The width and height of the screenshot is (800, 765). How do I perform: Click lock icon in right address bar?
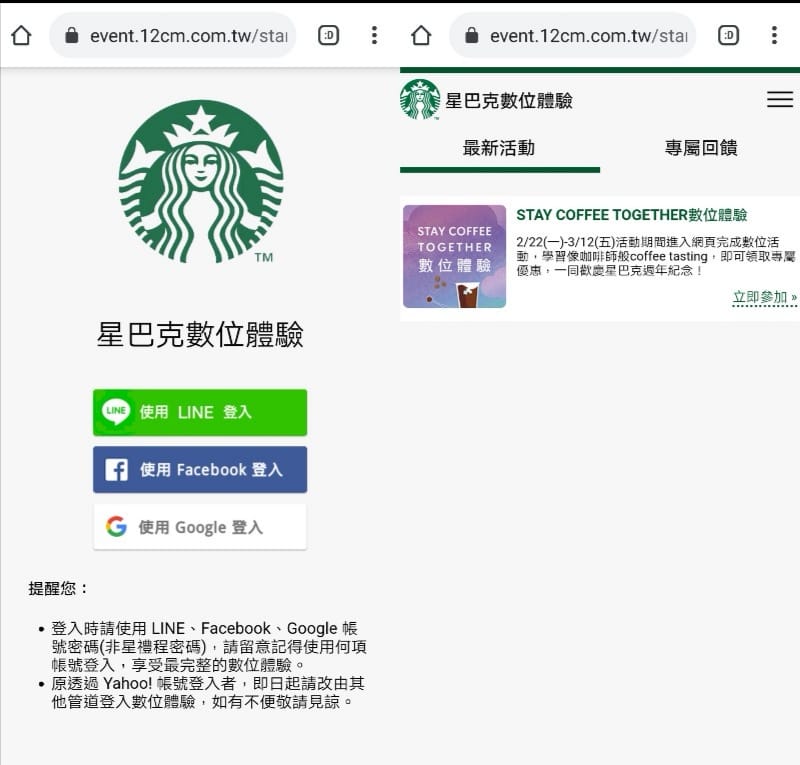point(472,36)
